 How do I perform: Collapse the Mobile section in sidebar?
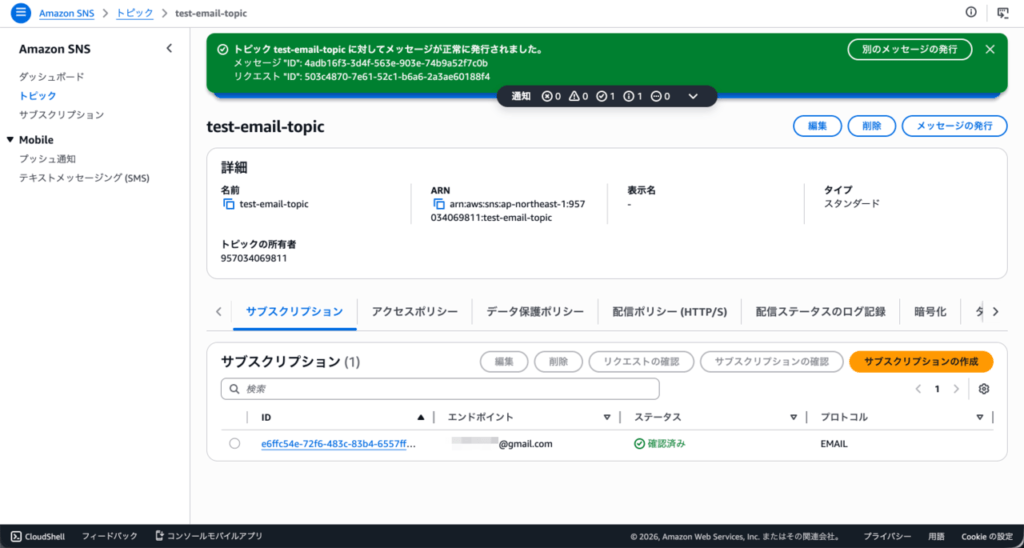[10, 140]
